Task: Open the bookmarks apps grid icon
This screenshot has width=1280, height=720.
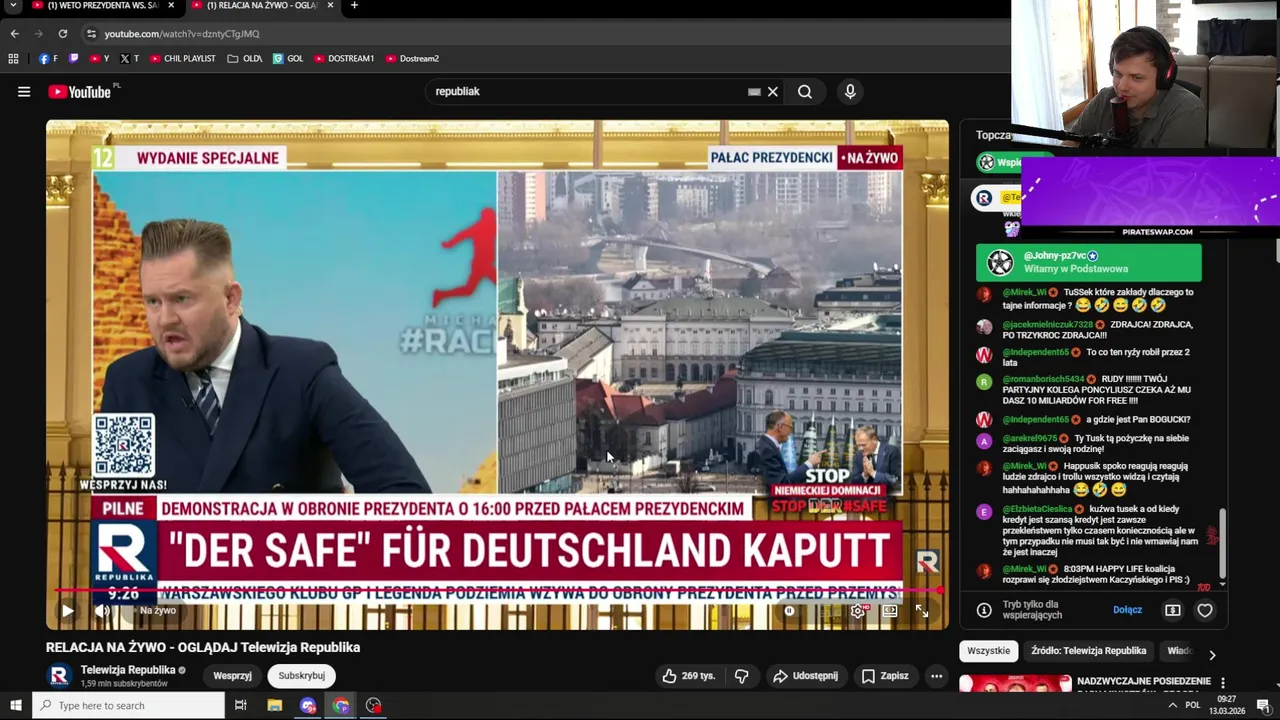Action: tap(13, 59)
